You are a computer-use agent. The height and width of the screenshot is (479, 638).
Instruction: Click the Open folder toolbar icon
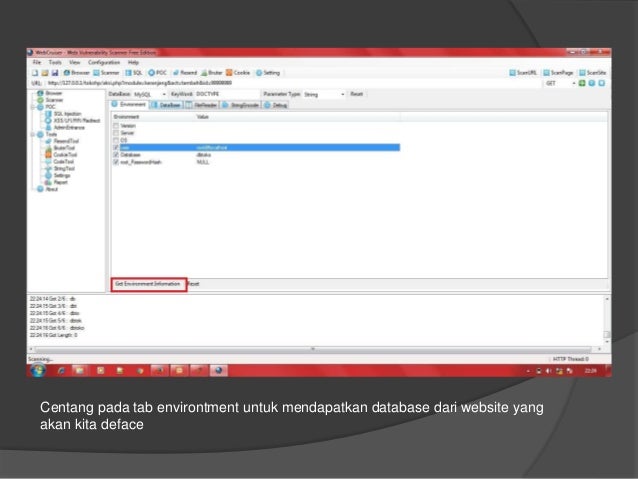(45, 73)
